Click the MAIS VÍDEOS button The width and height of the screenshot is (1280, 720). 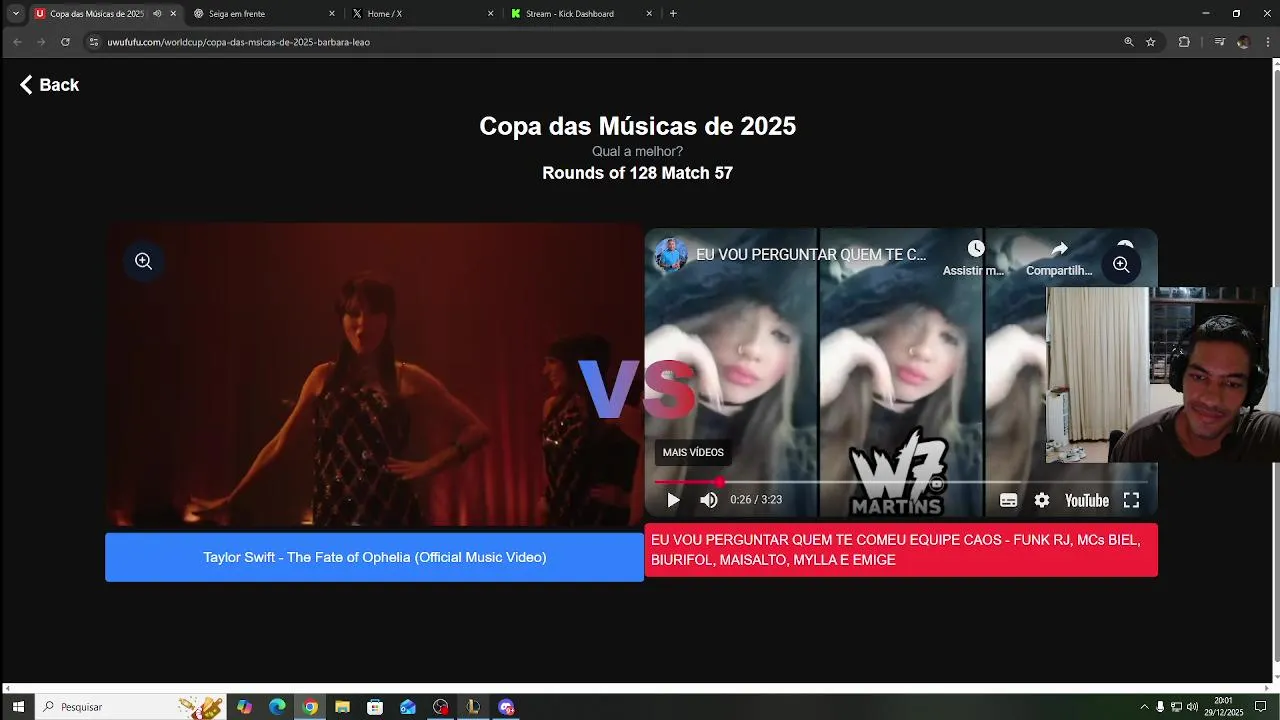[693, 452]
